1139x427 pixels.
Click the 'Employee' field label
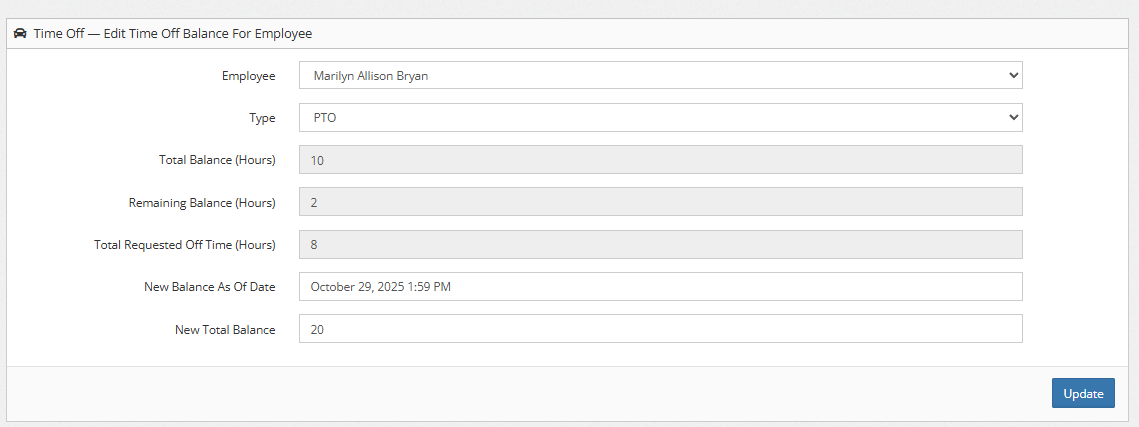pyautogui.click(x=248, y=76)
